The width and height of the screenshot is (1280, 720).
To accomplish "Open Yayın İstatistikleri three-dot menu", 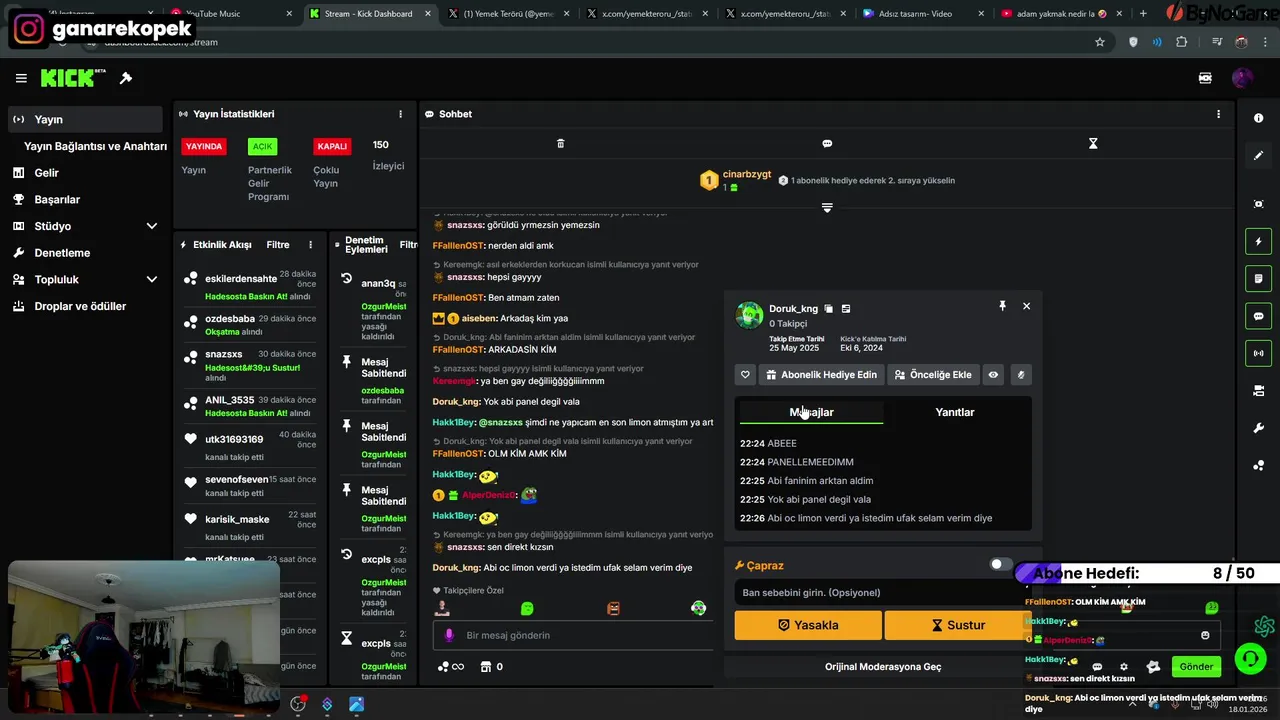I will 400,114.
